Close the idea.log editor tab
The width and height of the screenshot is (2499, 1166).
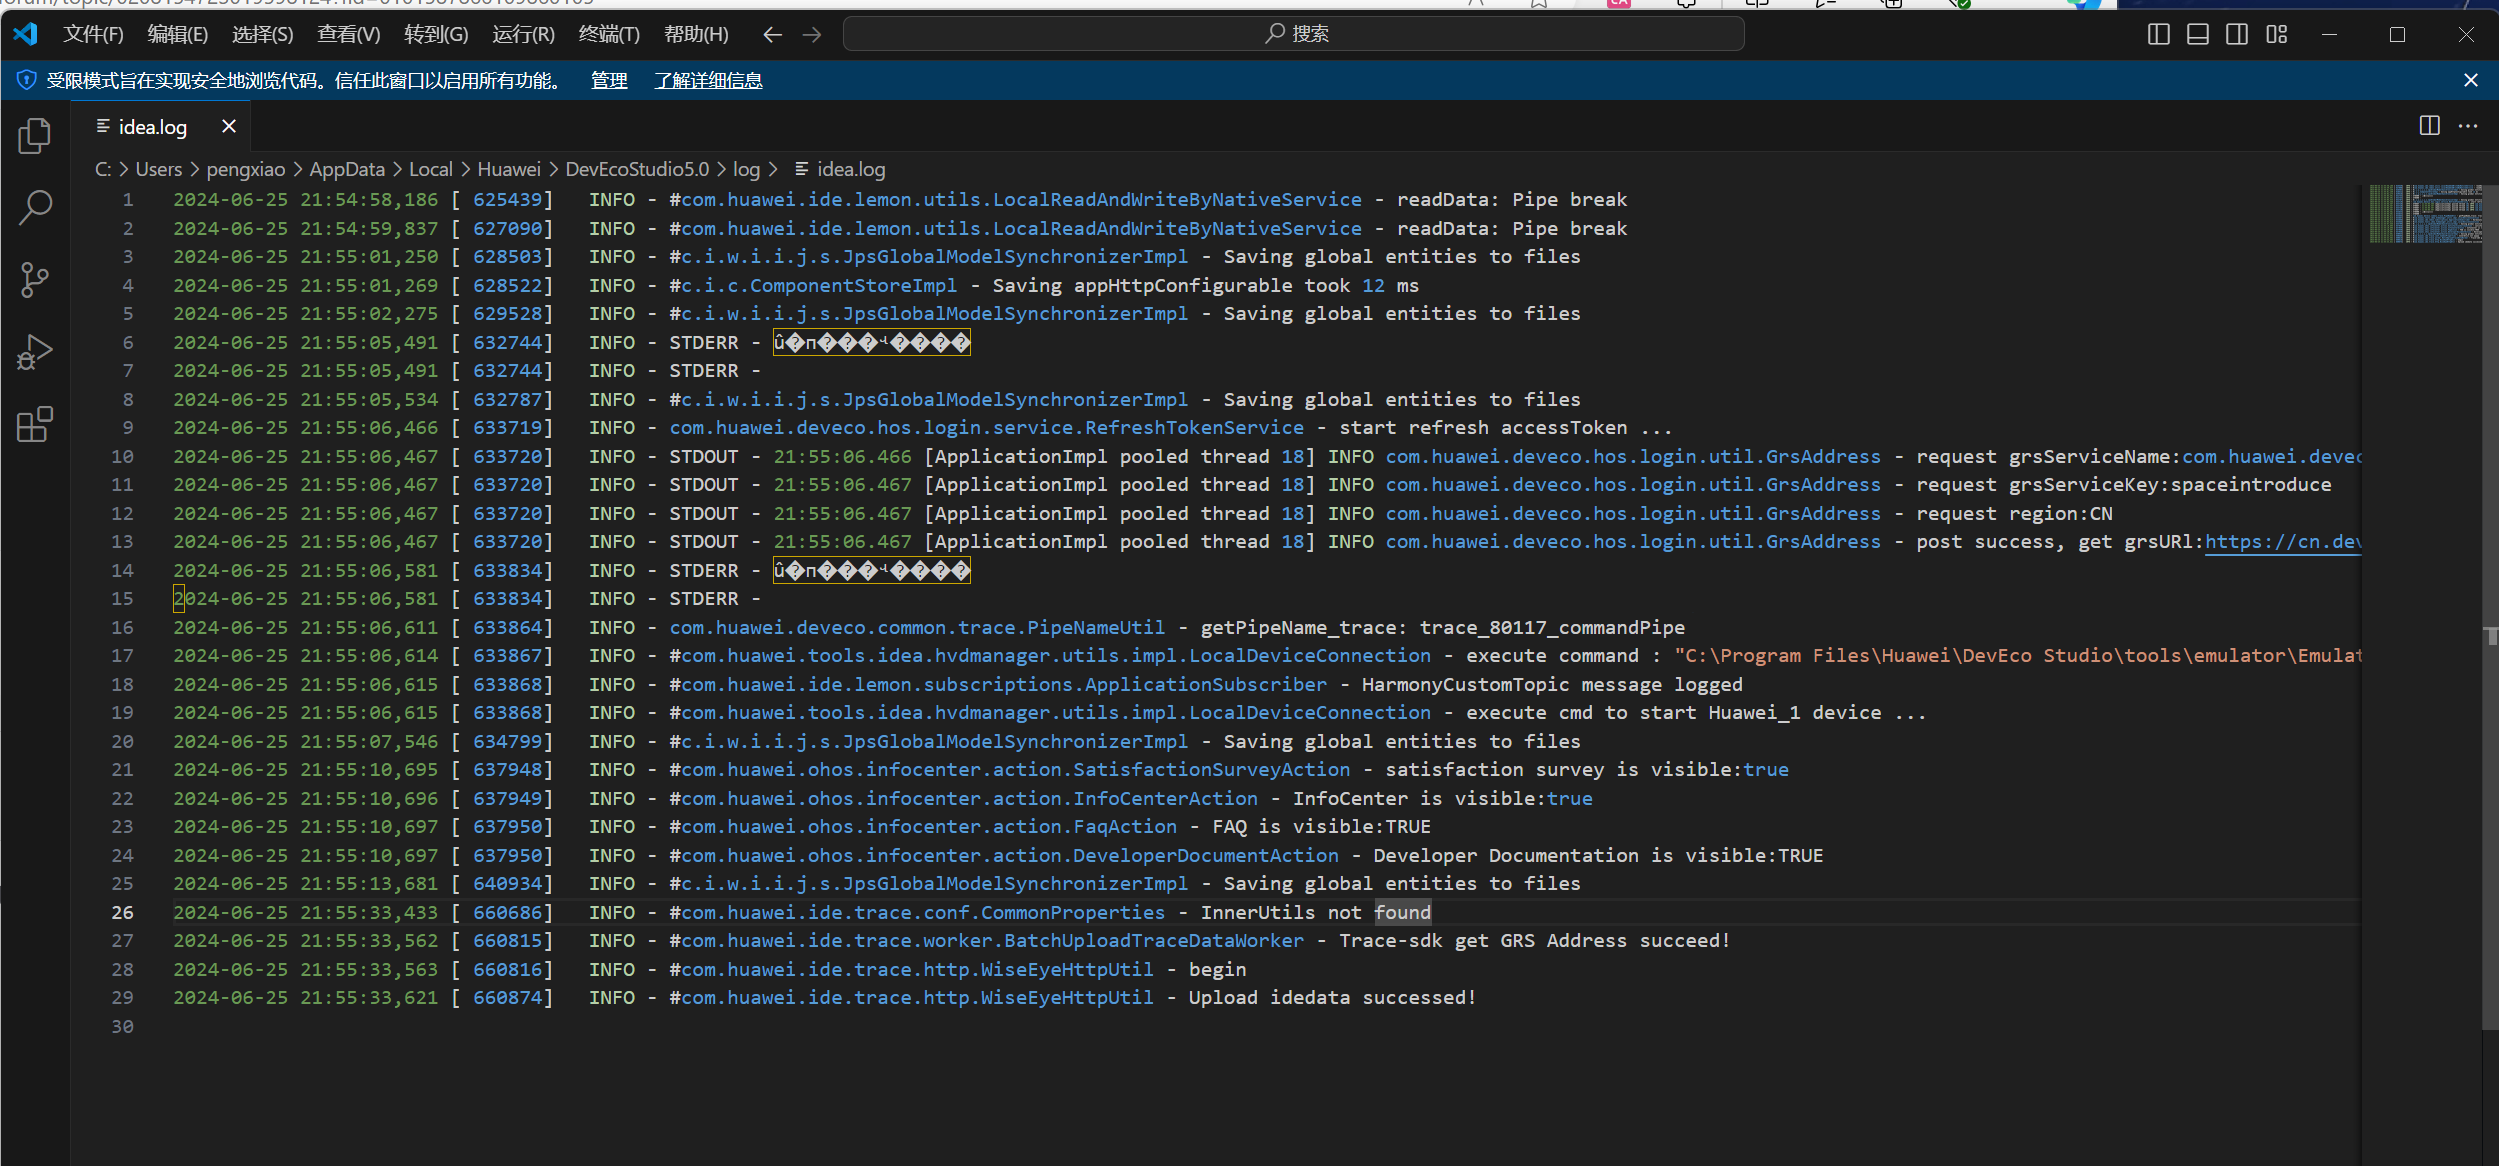(229, 126)
